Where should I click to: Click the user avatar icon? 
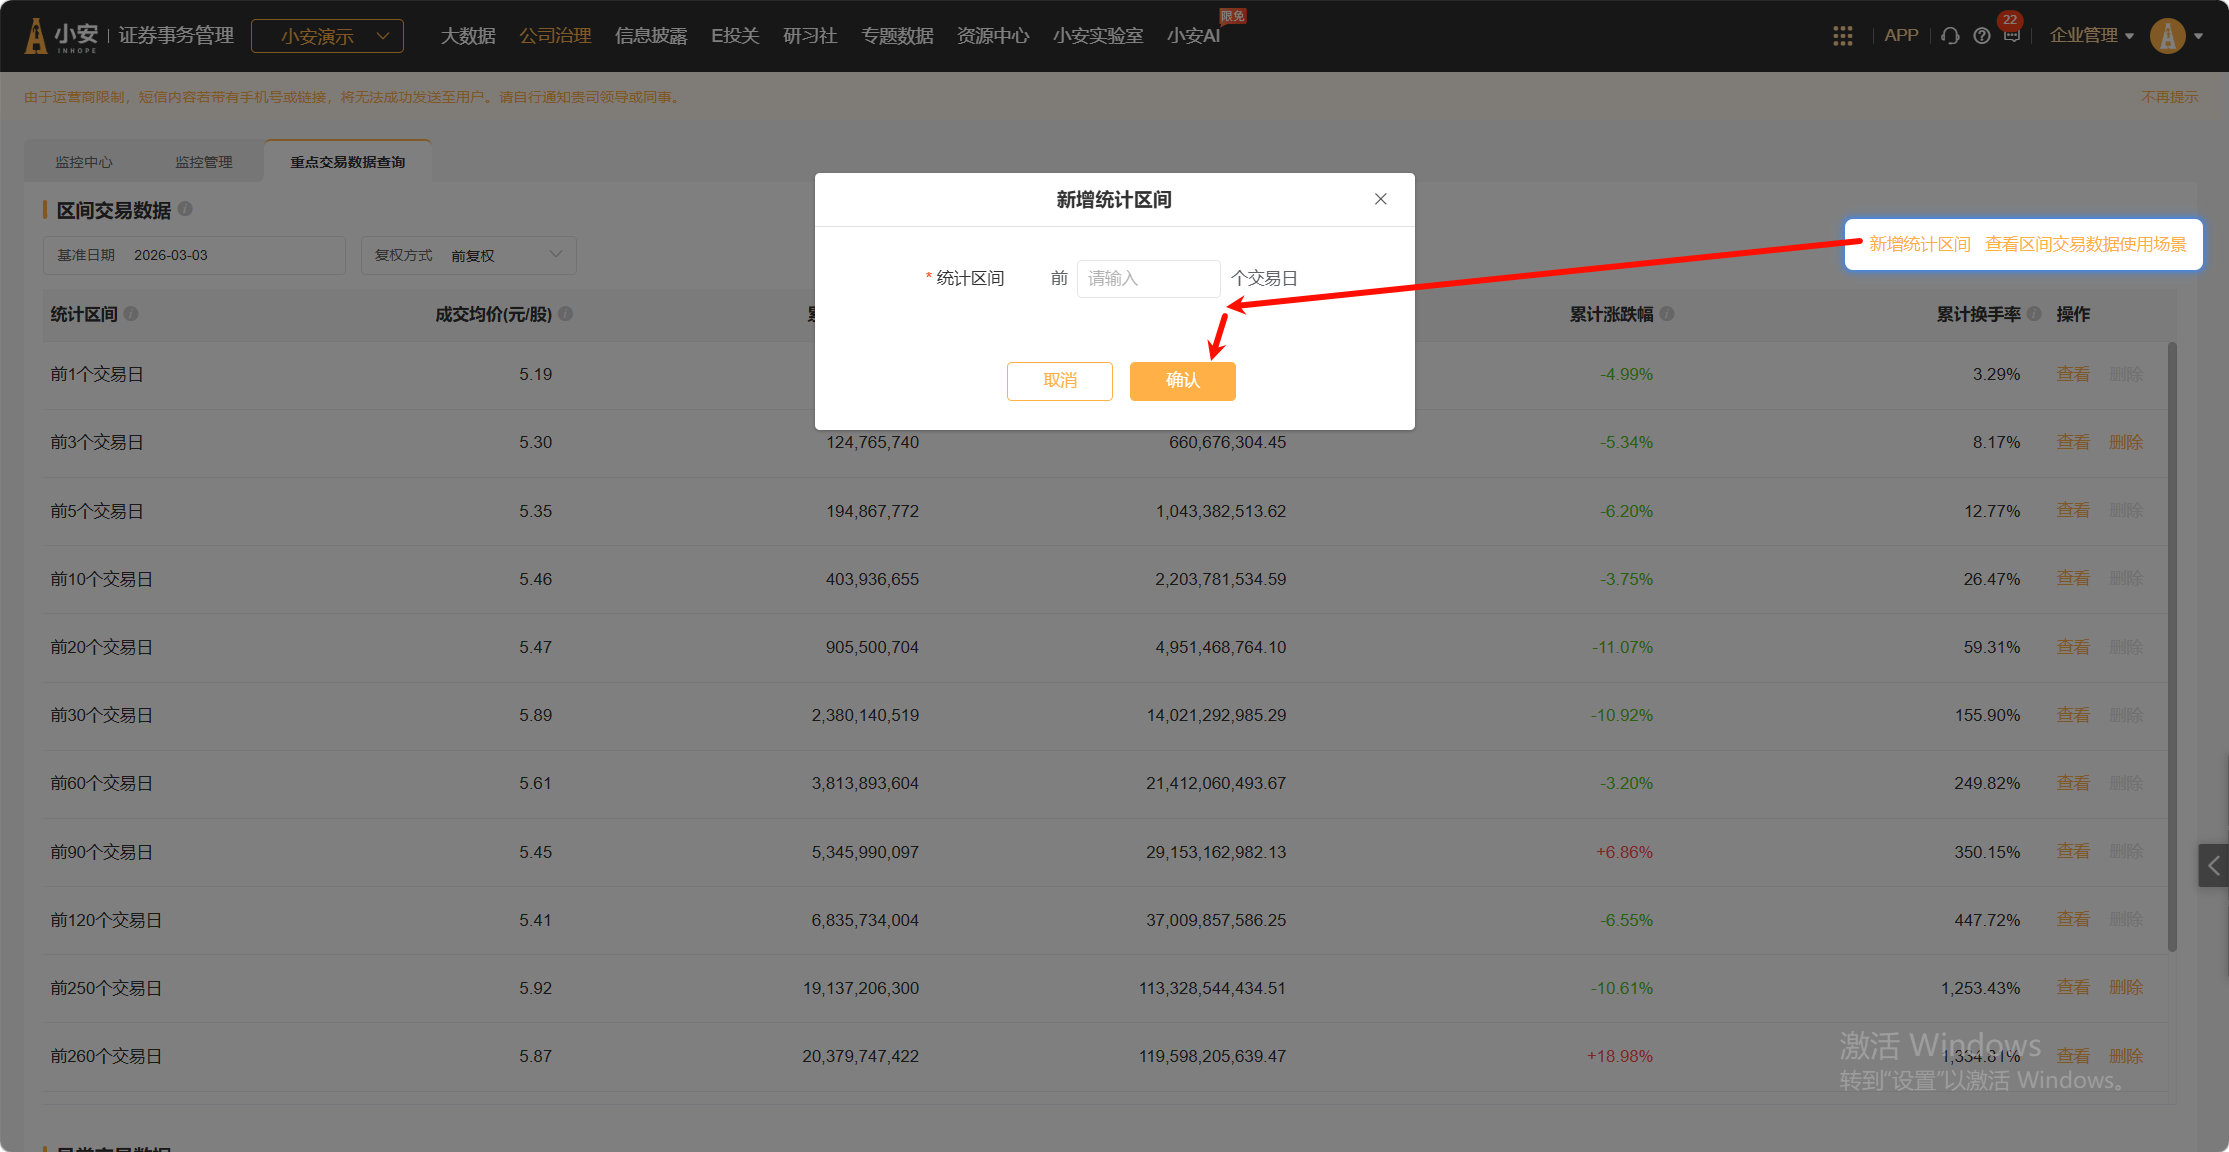[x=2167, y=36]
